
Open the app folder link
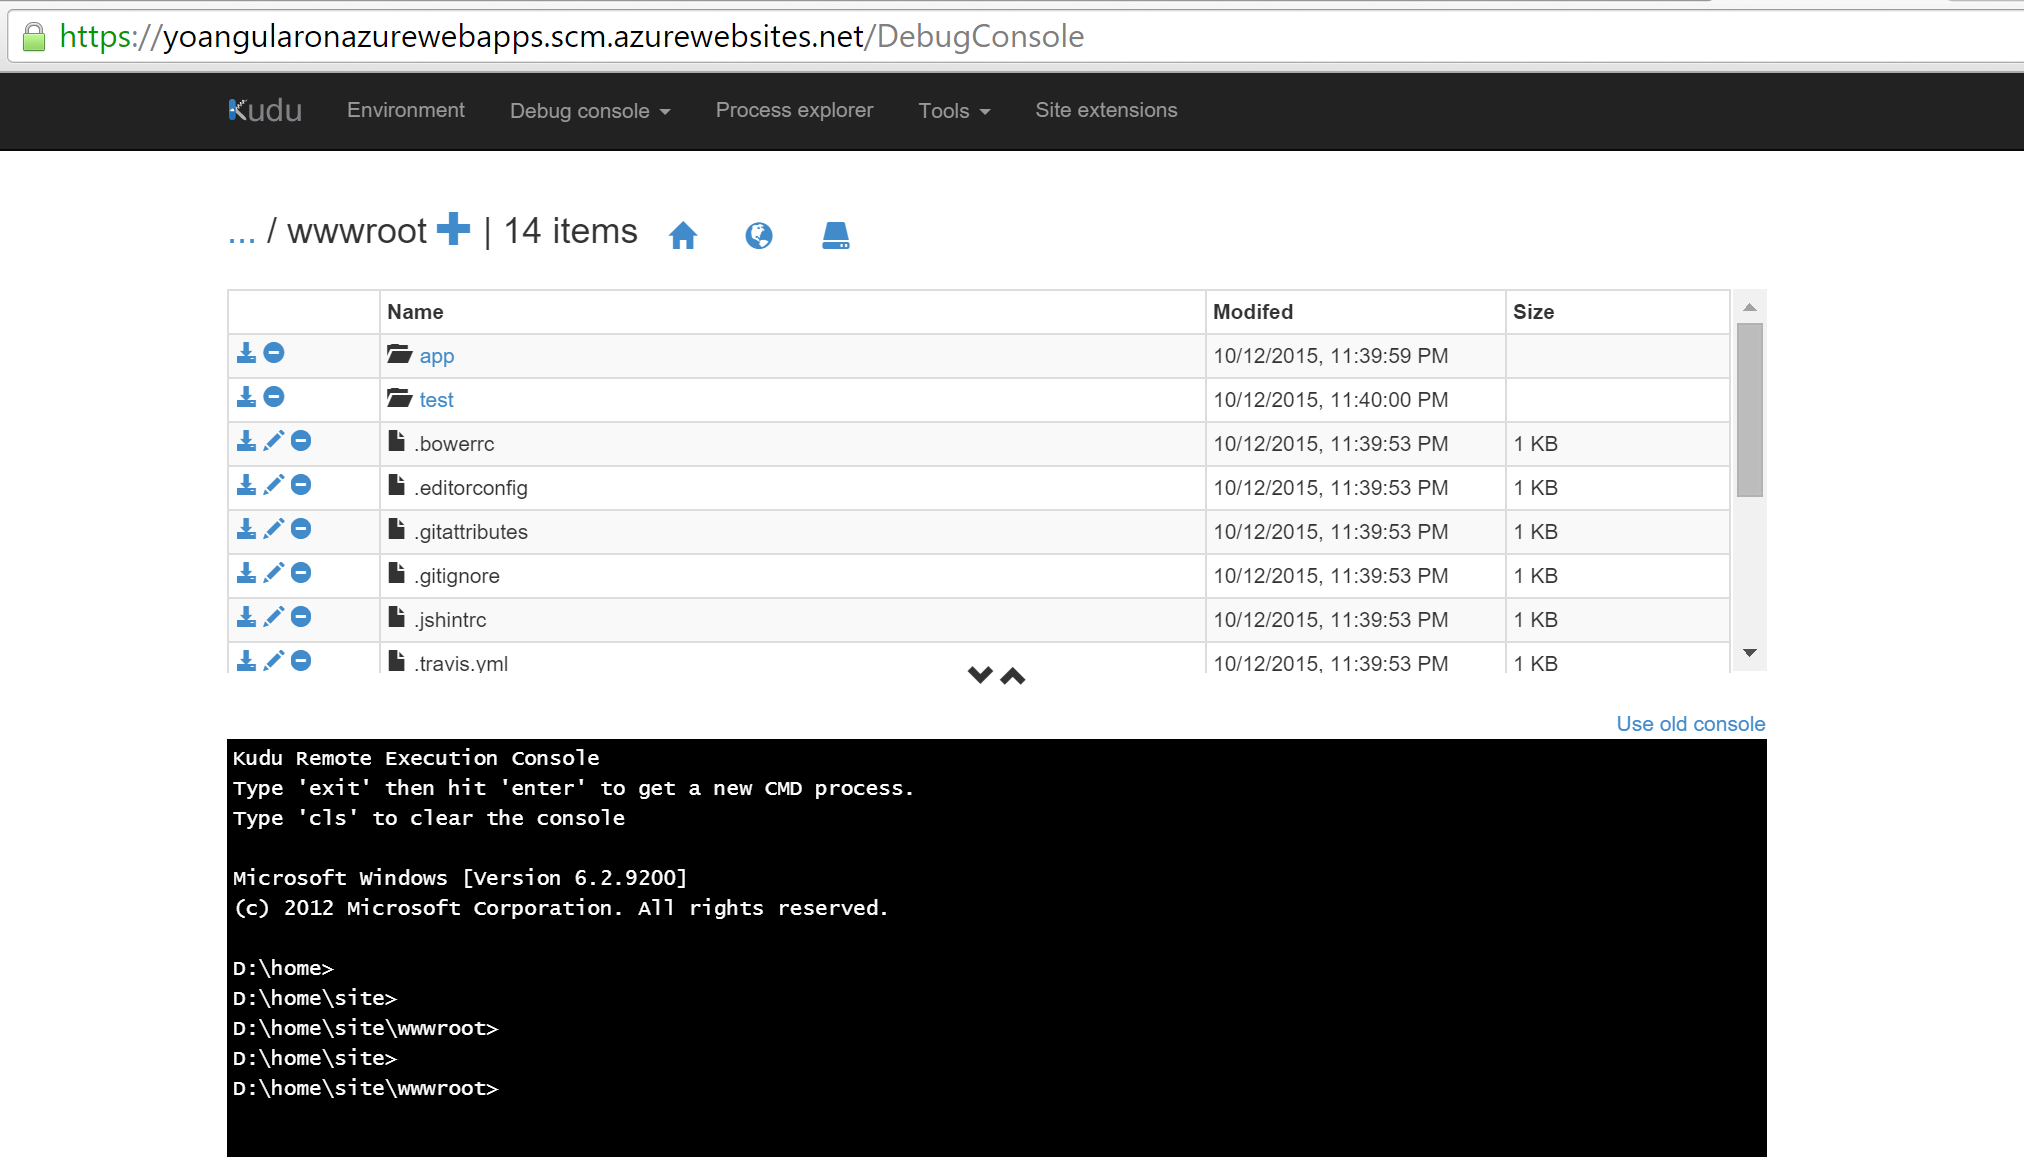click(x=436, y=356)
